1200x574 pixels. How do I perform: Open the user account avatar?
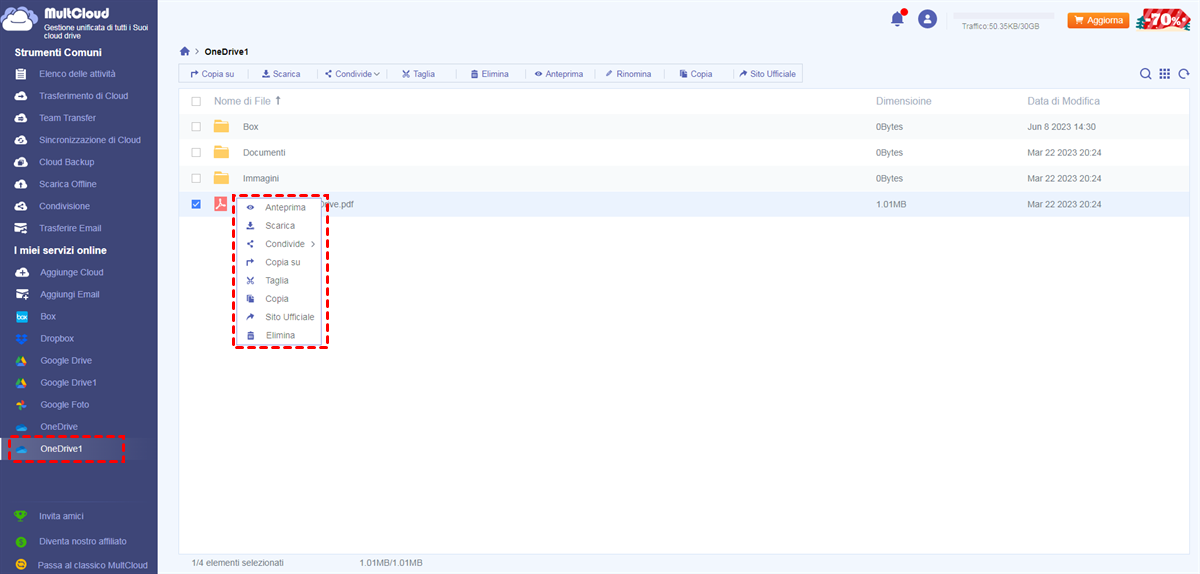click(x=928, y=19)
